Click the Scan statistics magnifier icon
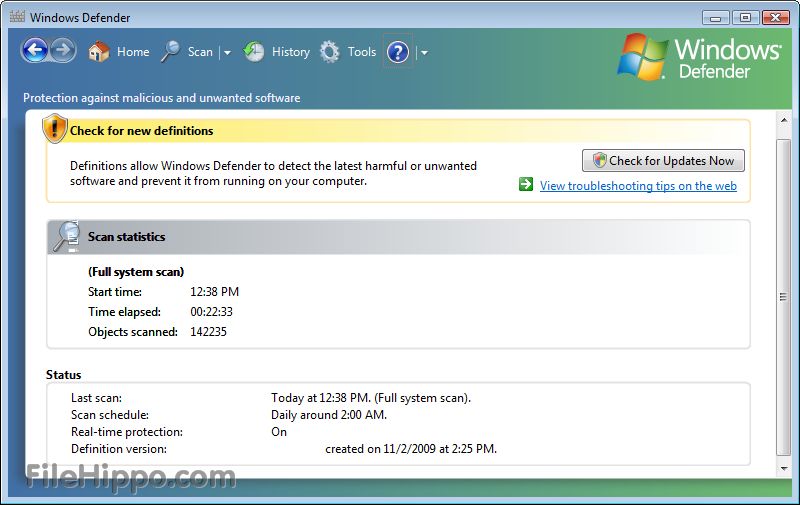The width and height of the screenshot is (800, 505). 67,236
